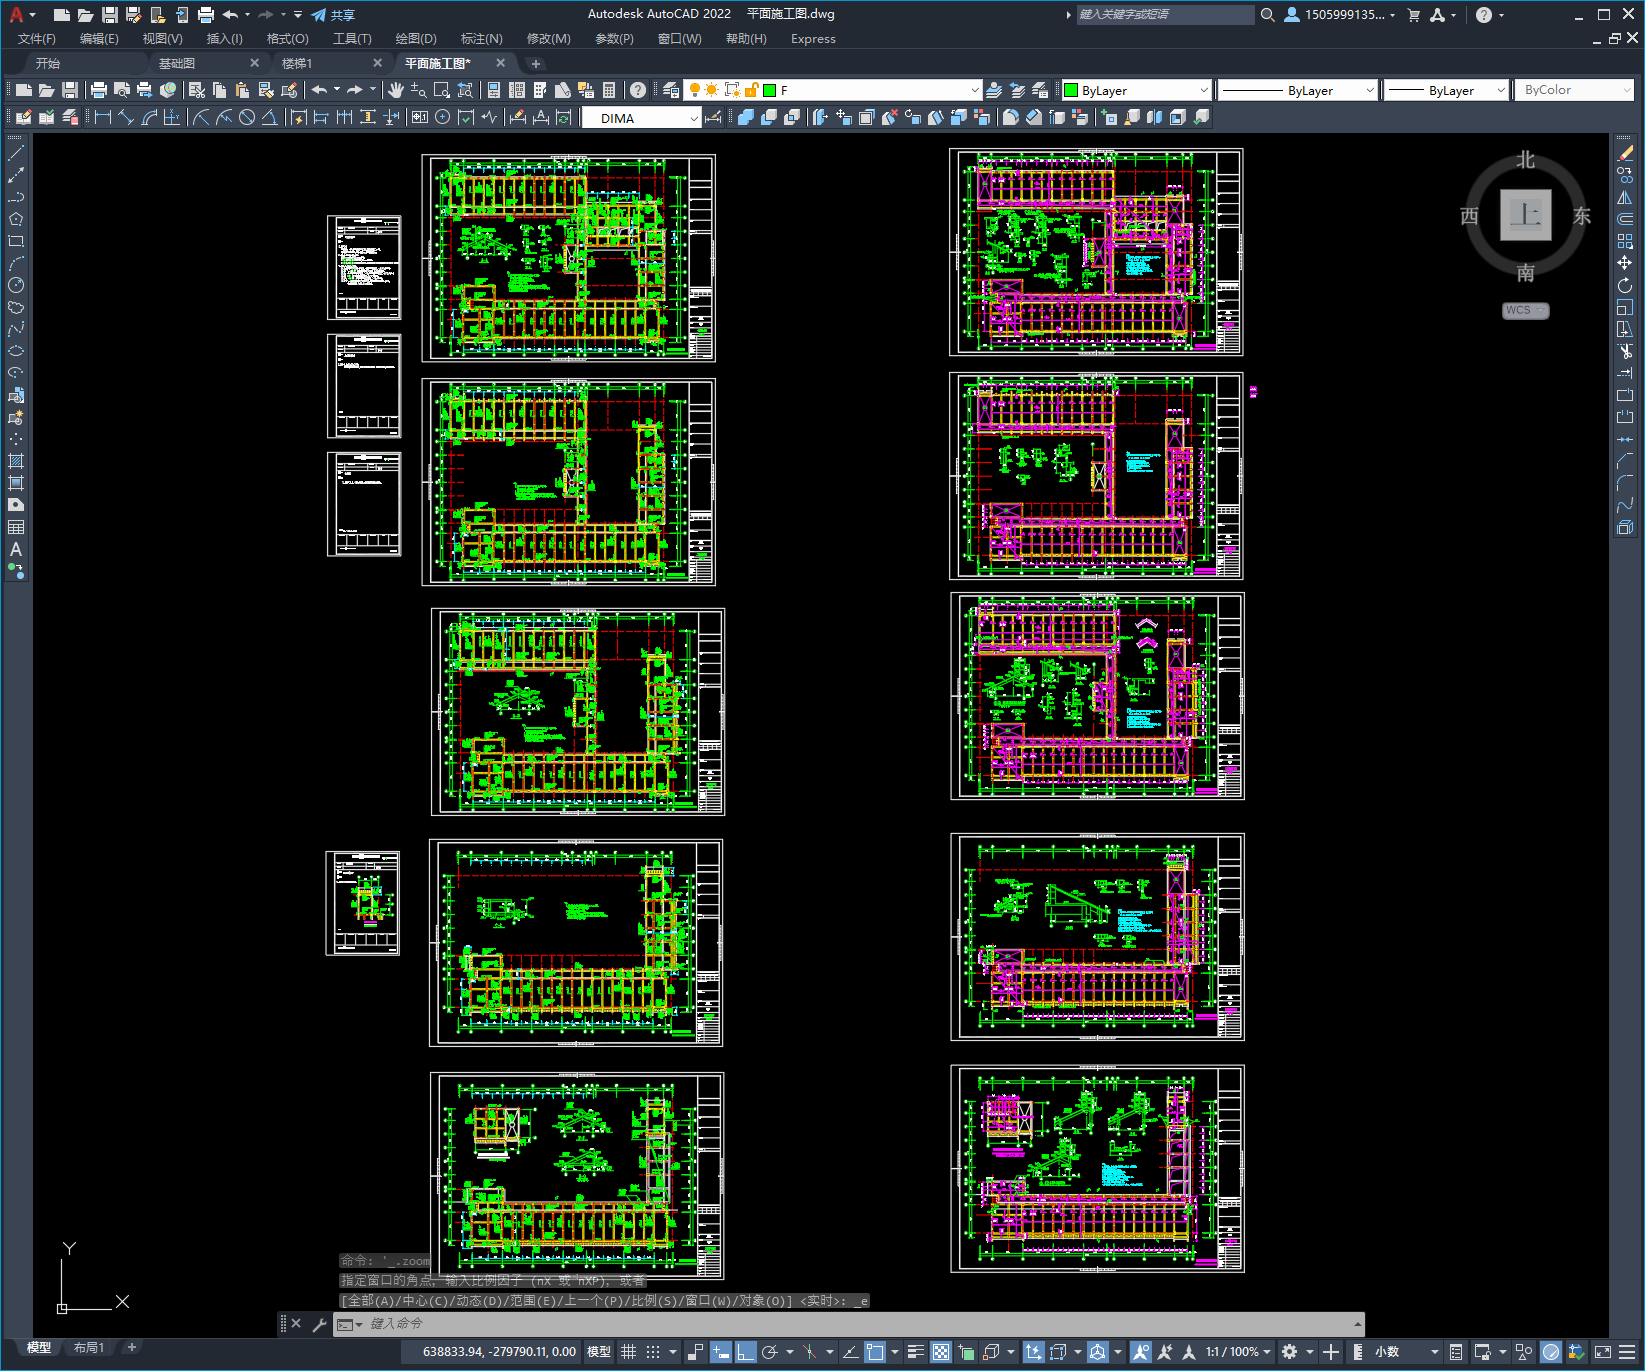
Task: Open the 绘图(D) menu
Action: pos(416,39)
